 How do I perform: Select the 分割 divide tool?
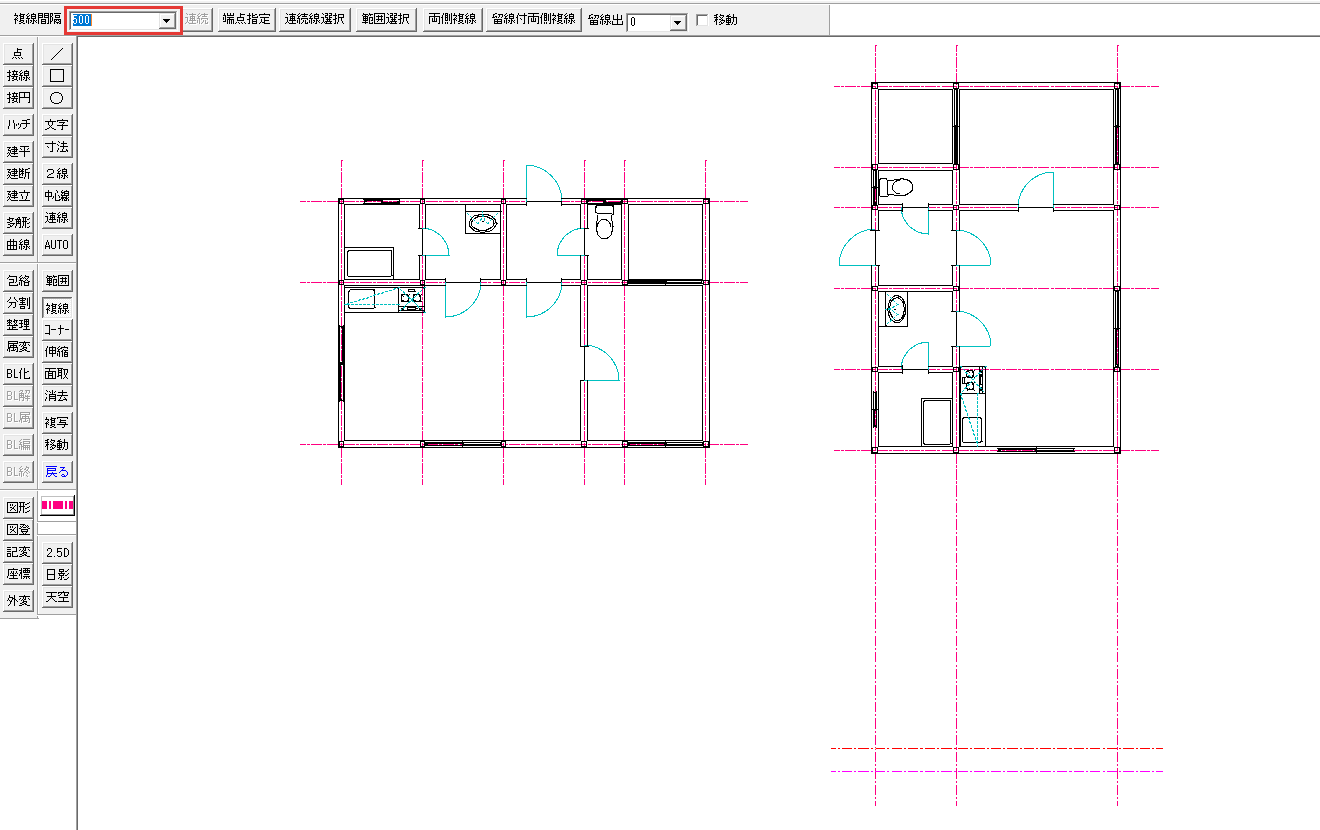click(18, 303)
